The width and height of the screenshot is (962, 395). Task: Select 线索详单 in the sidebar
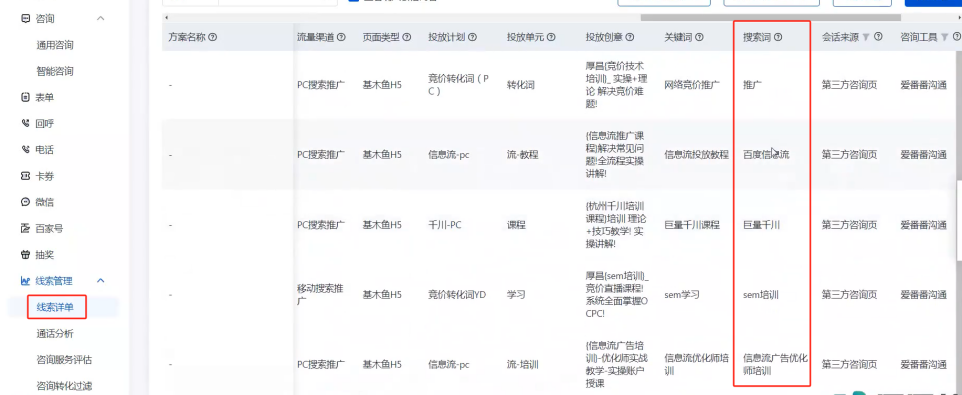point(55,307)
